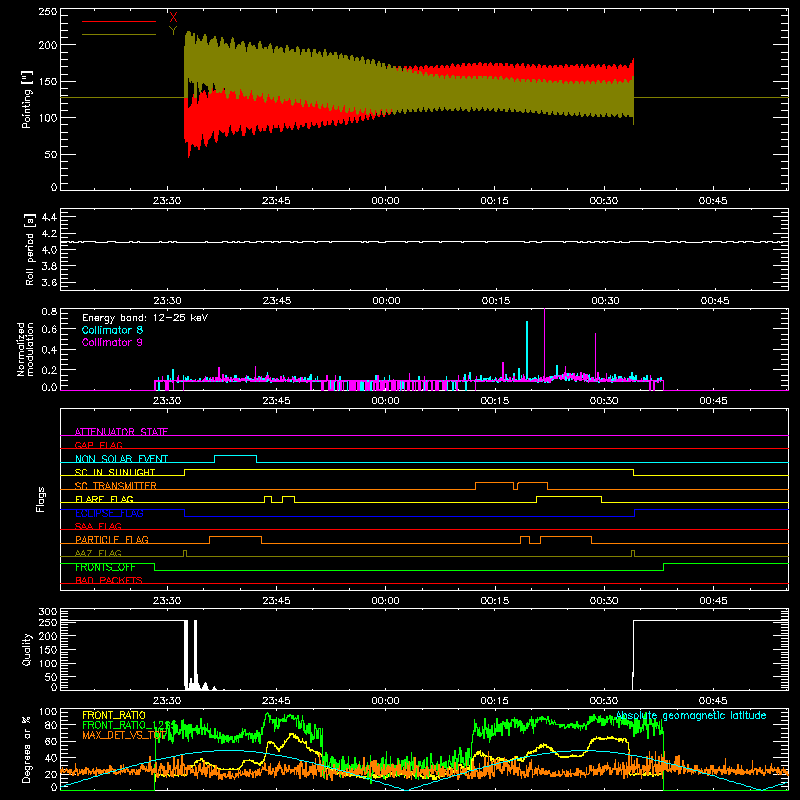Click the red 'X' legend label
Image resolution: width=800 pixels, height=800 pixels.
point(173,18)
